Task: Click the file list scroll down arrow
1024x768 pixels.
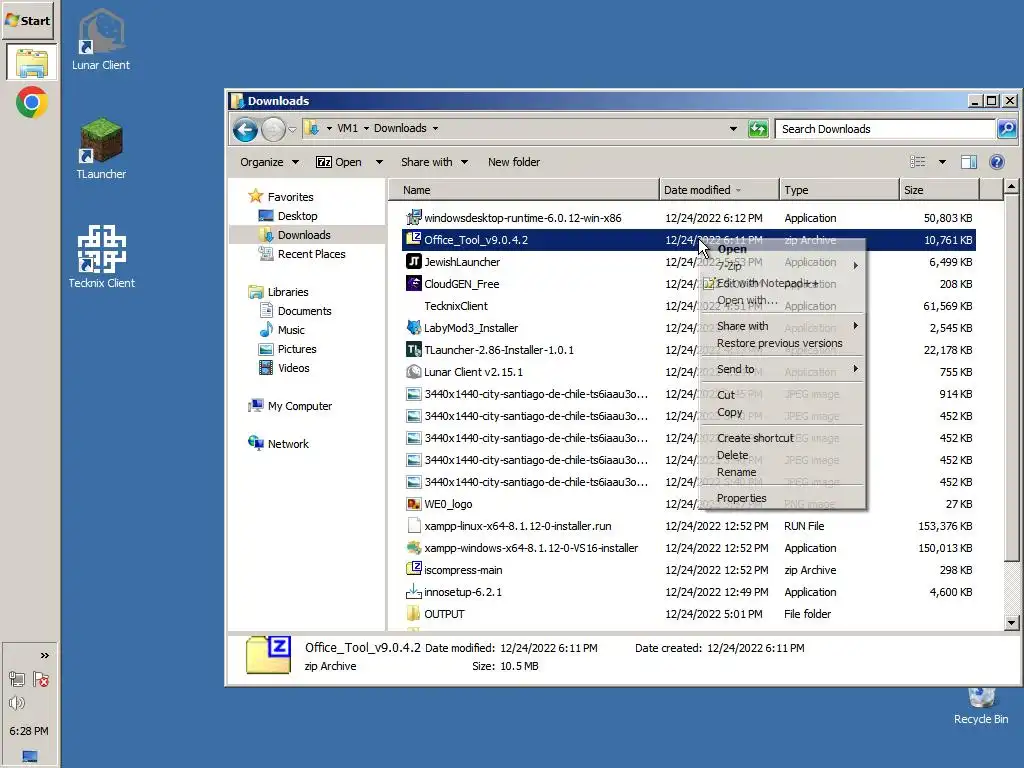Action: 1011,622
